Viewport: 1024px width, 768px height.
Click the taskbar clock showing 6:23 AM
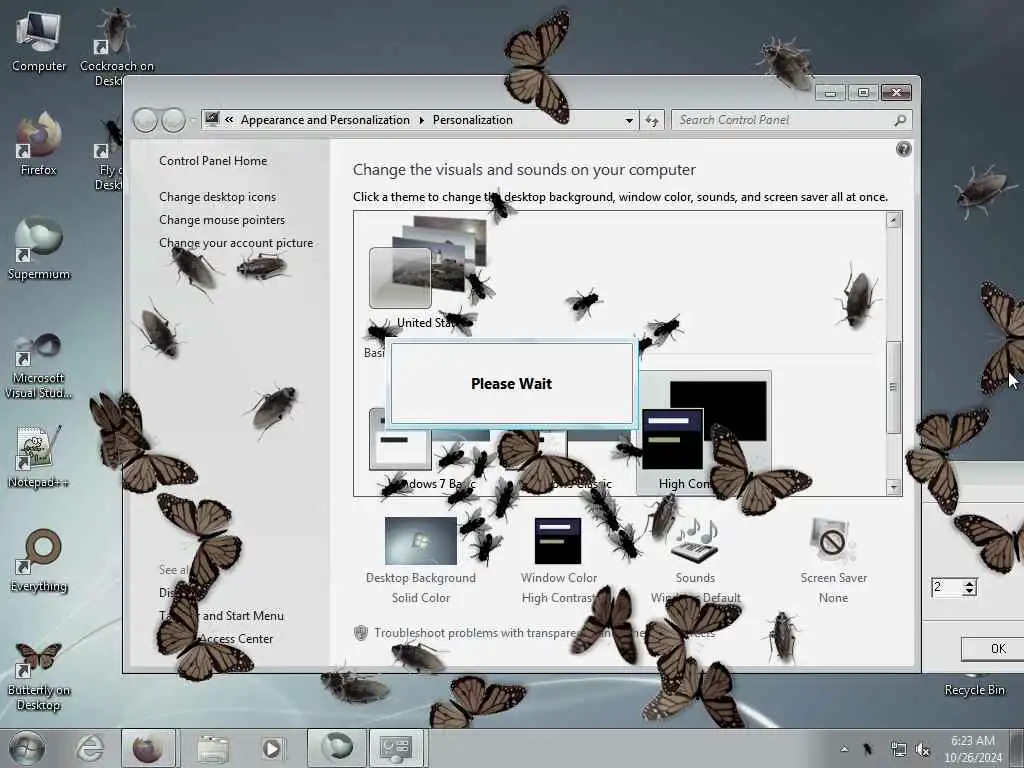973,749
